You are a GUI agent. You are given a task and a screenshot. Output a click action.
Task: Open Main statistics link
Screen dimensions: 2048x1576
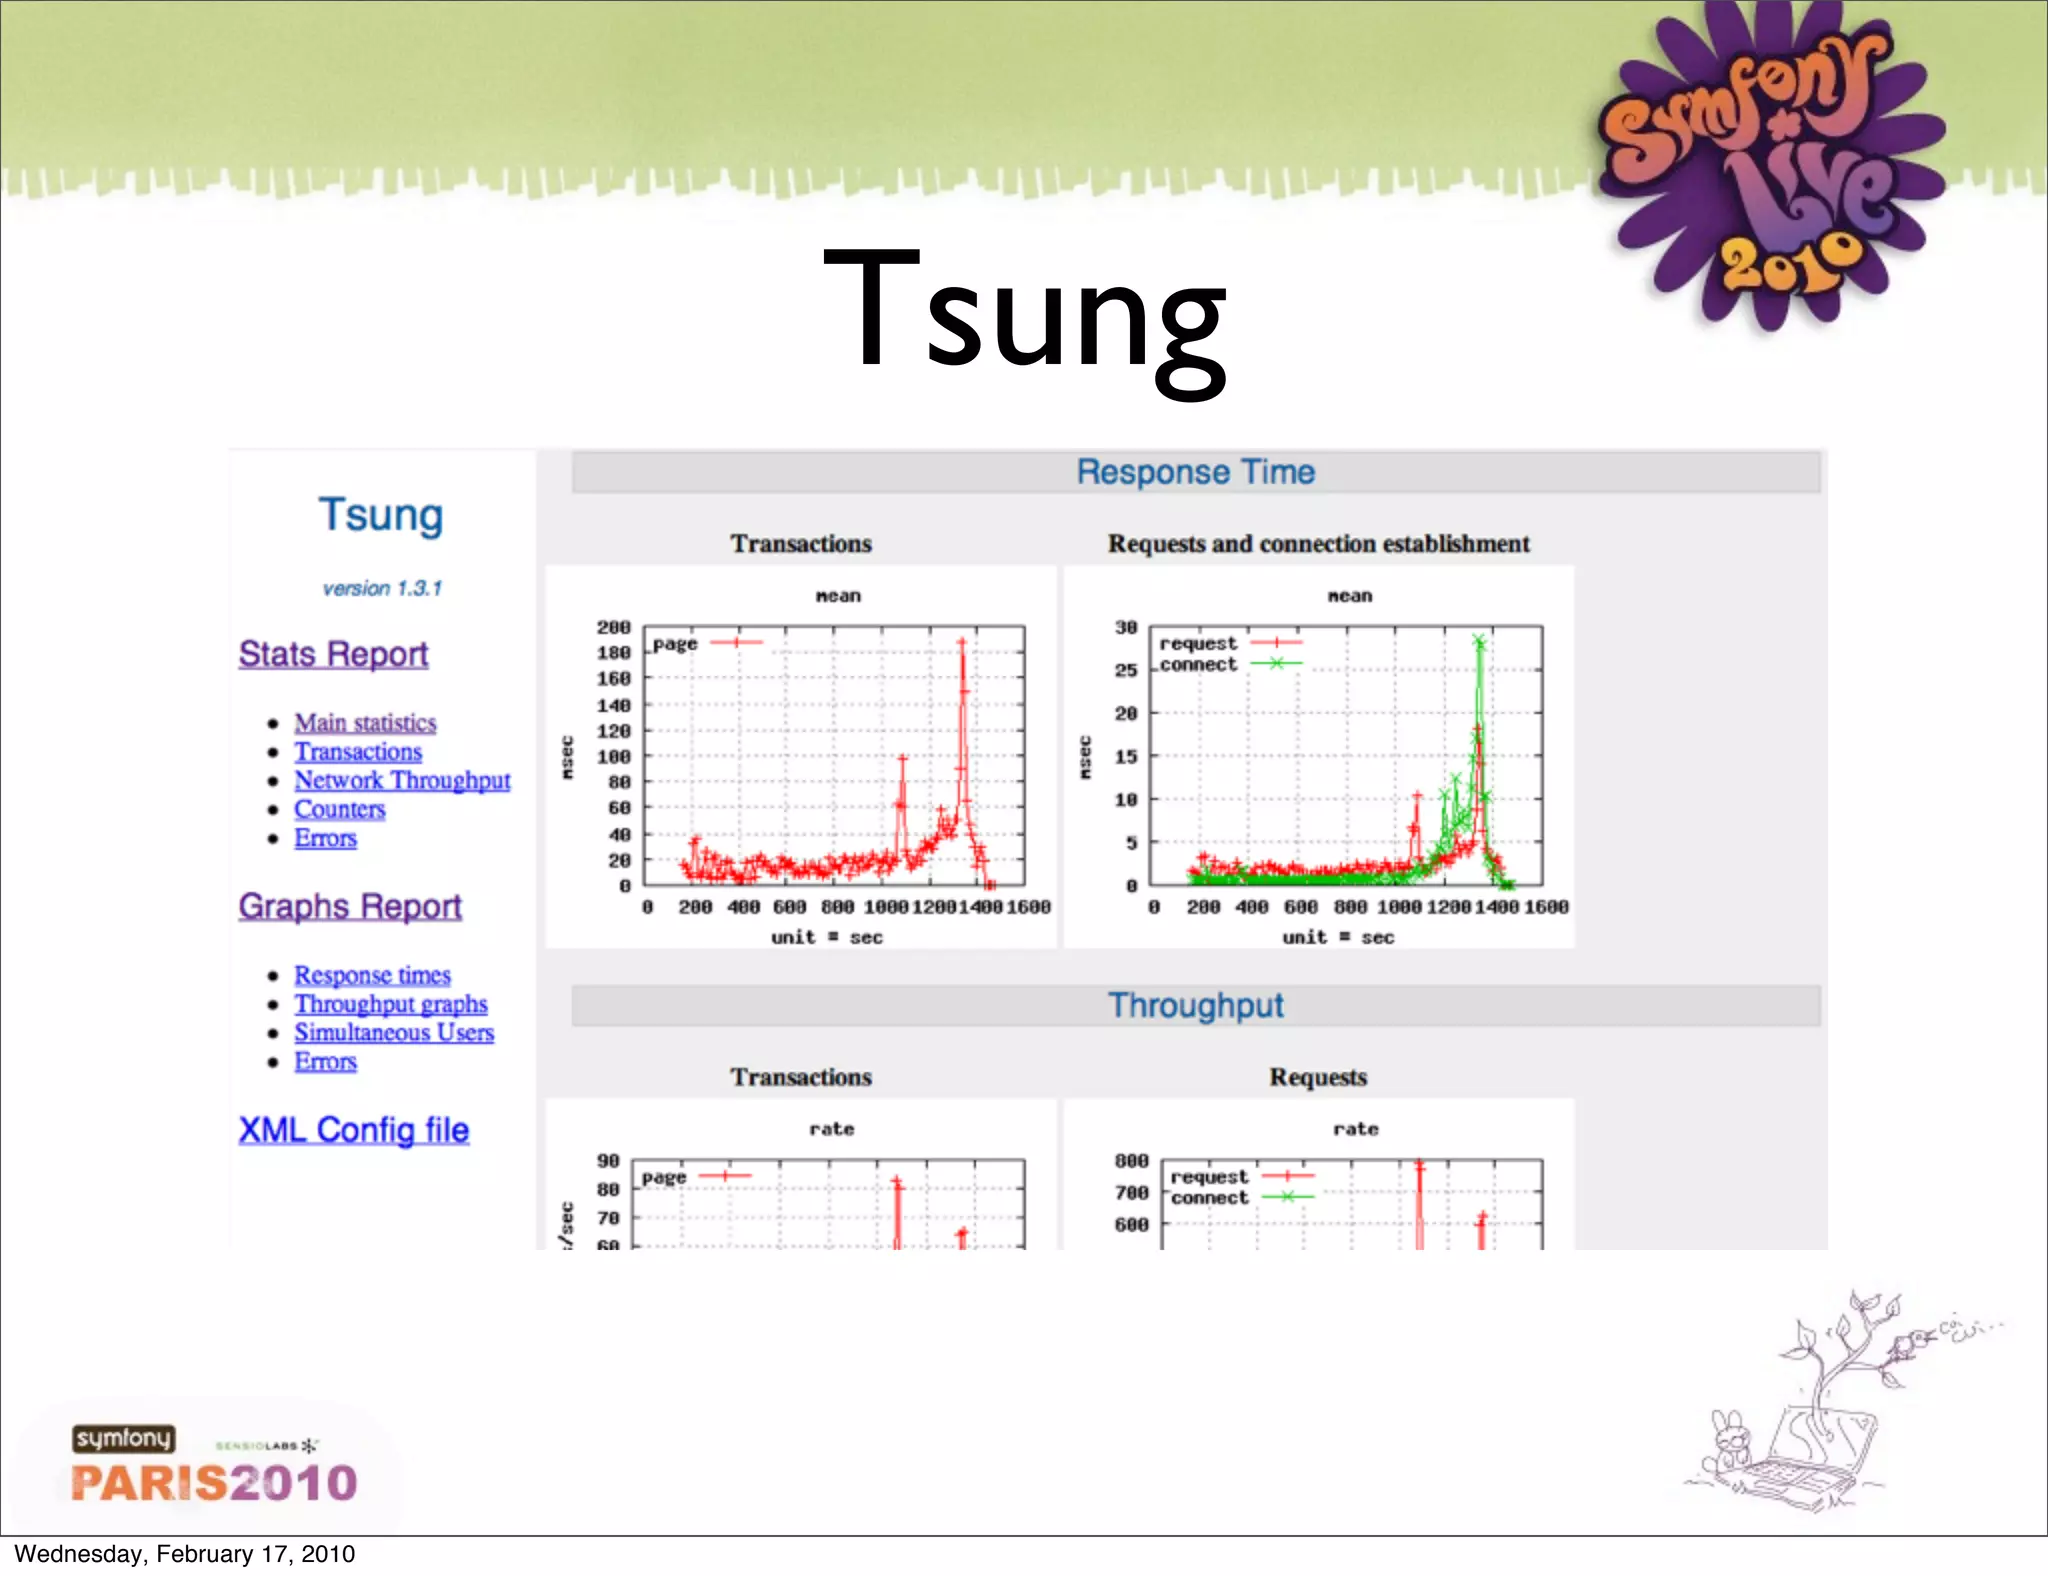pyautogui.click(x=365, y=723)
